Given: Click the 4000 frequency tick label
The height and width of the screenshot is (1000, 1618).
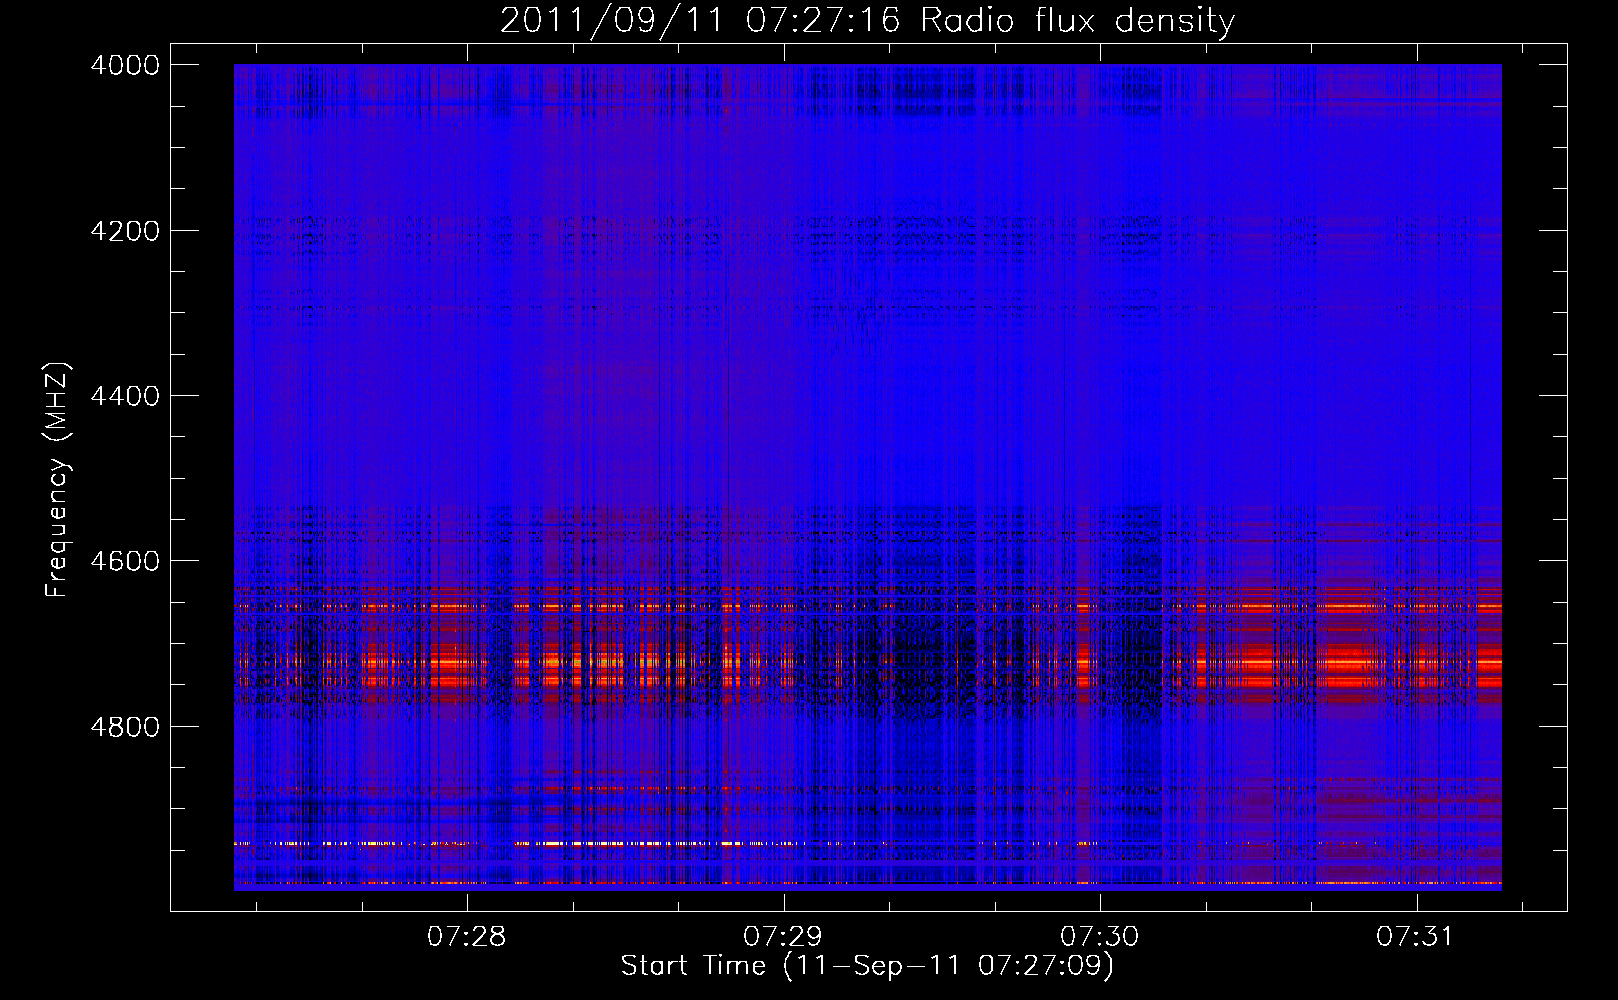Looking at the screenshot, I should (125, 65).
